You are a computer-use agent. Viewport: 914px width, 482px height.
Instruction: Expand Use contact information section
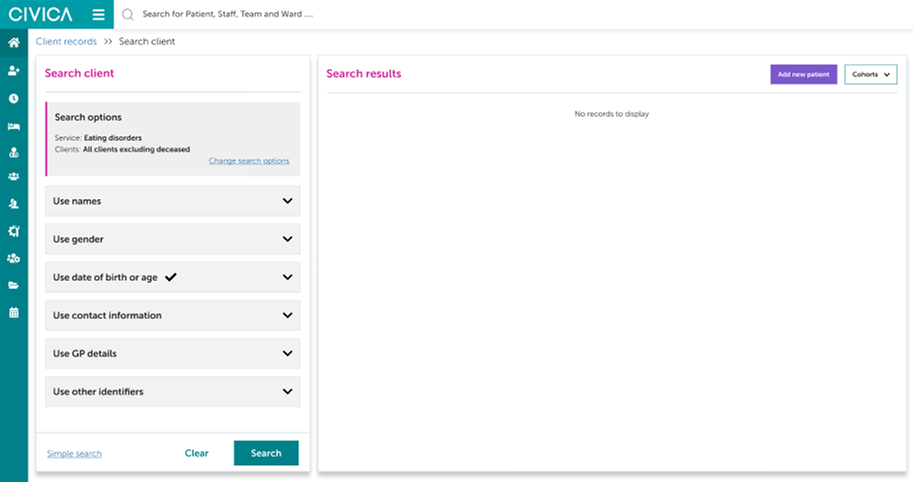[x=173, y=315]
